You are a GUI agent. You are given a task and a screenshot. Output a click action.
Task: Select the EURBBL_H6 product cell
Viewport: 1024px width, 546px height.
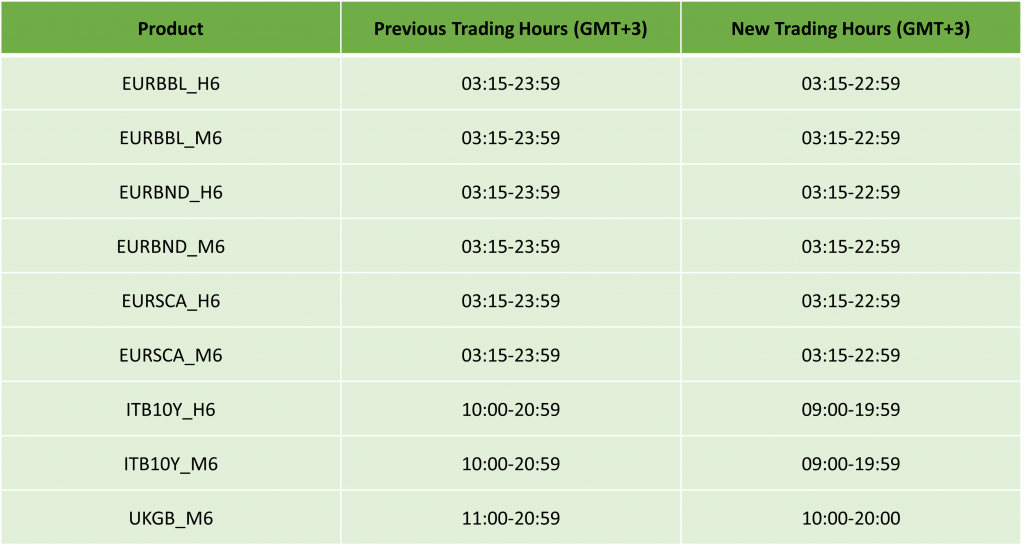click(170, 84)
